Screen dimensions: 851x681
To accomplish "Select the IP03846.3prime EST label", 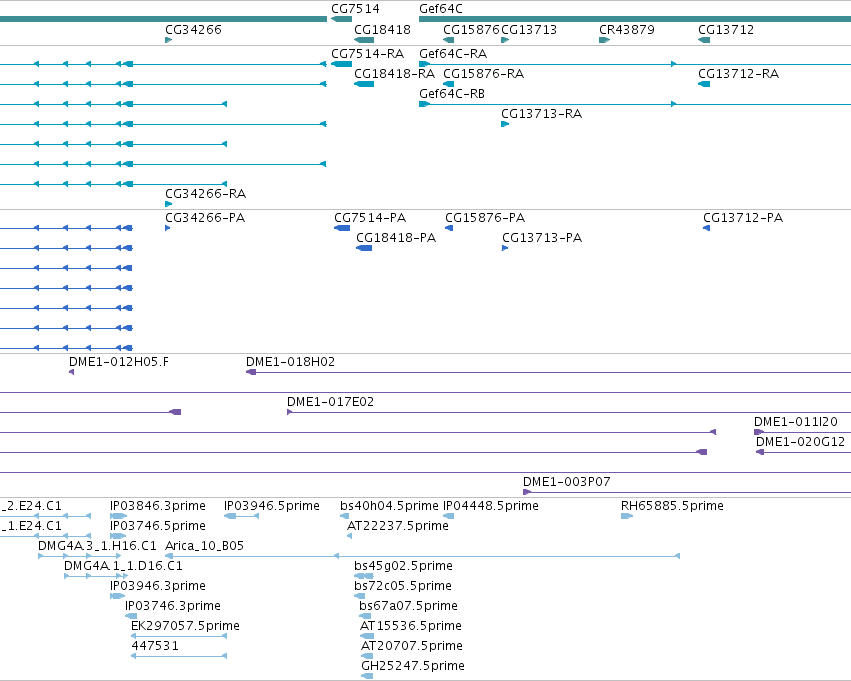I will click(158, 506).
